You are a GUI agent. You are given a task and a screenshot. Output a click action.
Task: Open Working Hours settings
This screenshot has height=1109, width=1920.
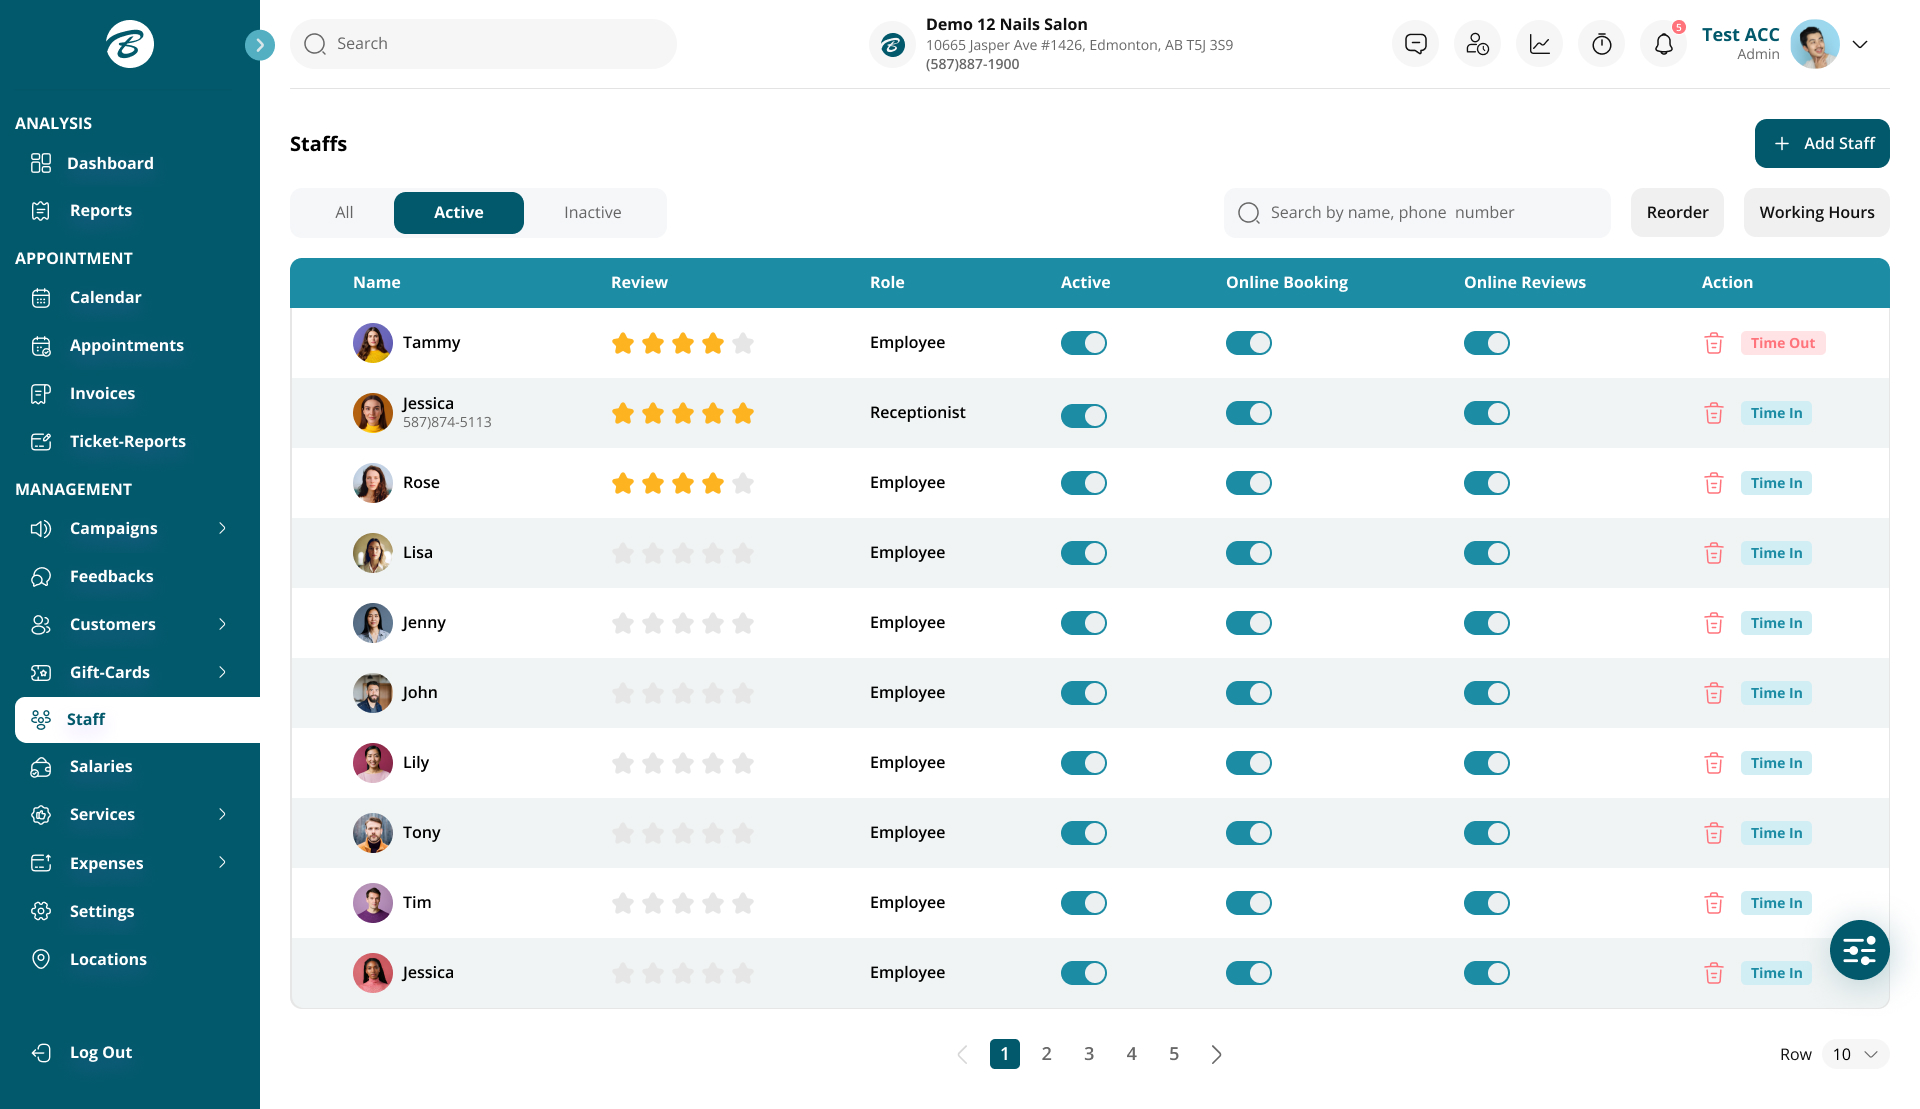pos(1816,212)
